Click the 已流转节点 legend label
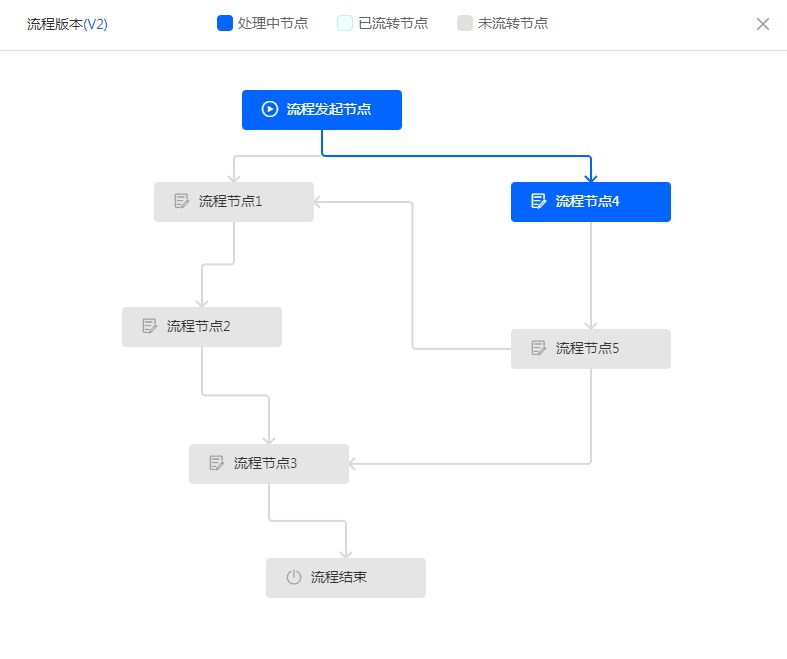The image size is (787, 659). [393, 23]
